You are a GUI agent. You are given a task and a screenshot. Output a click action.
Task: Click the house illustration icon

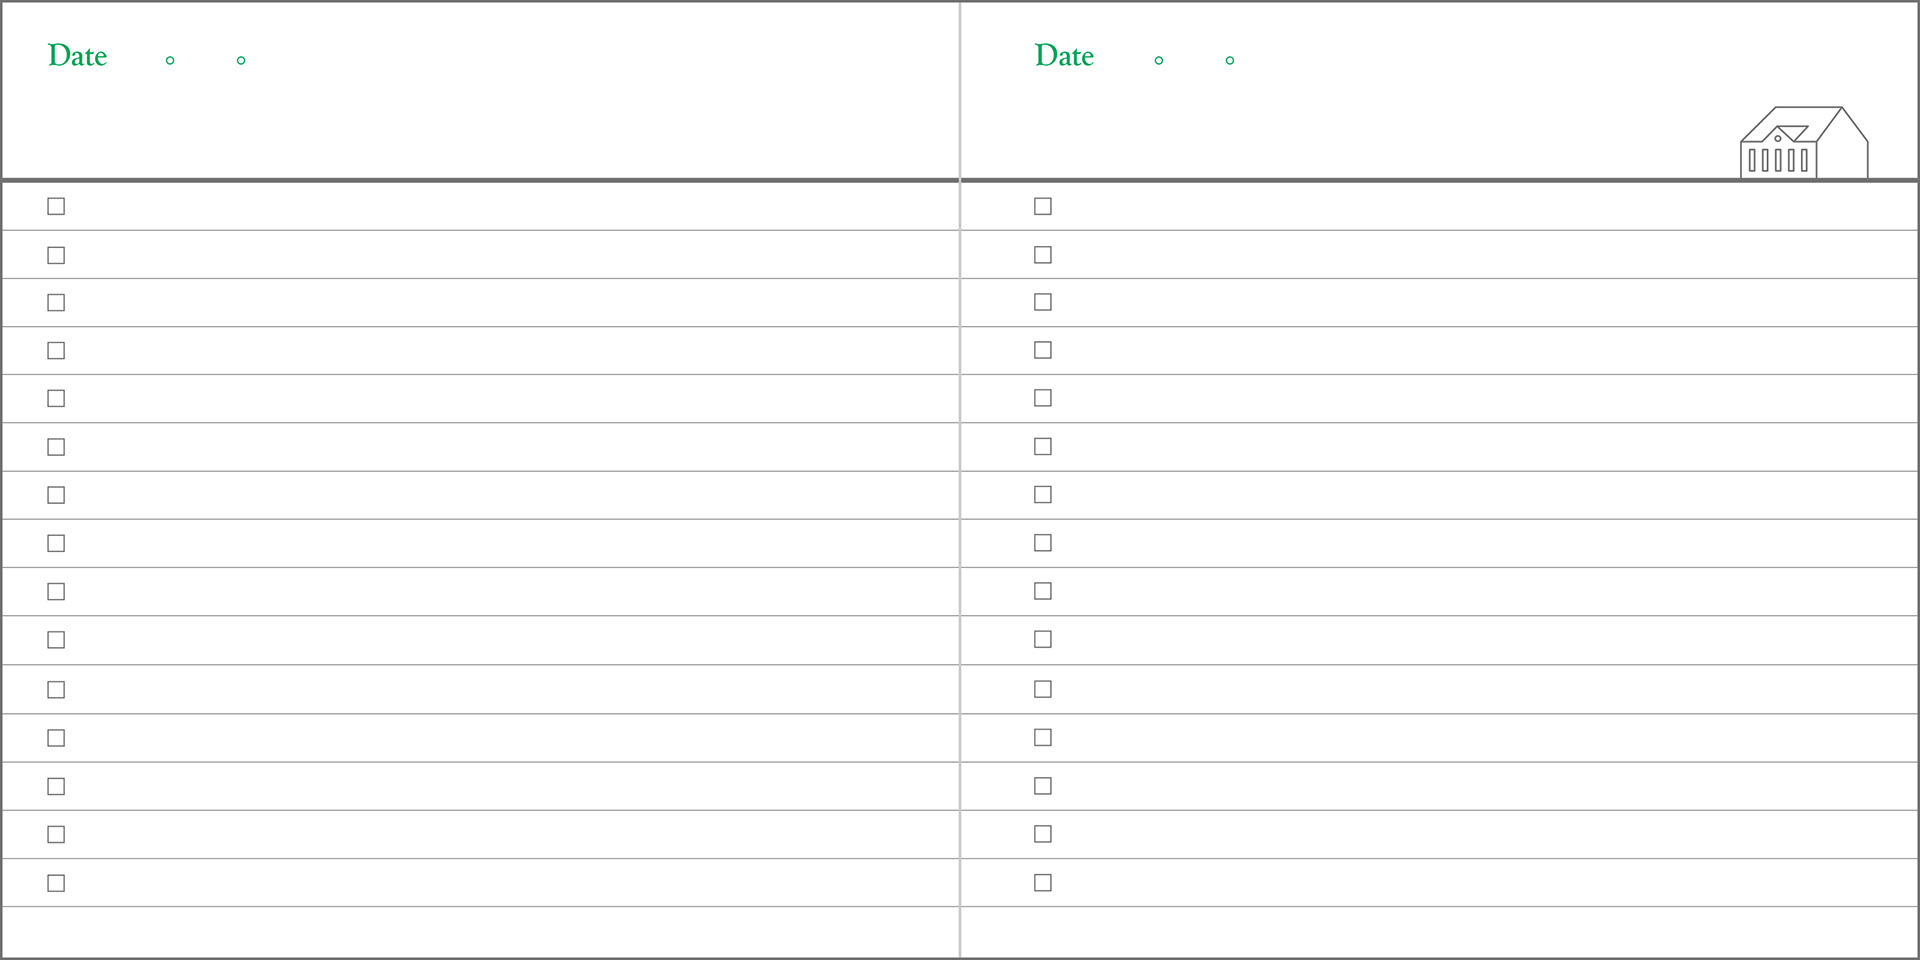pyautogui.click(x=1804, y=143)
